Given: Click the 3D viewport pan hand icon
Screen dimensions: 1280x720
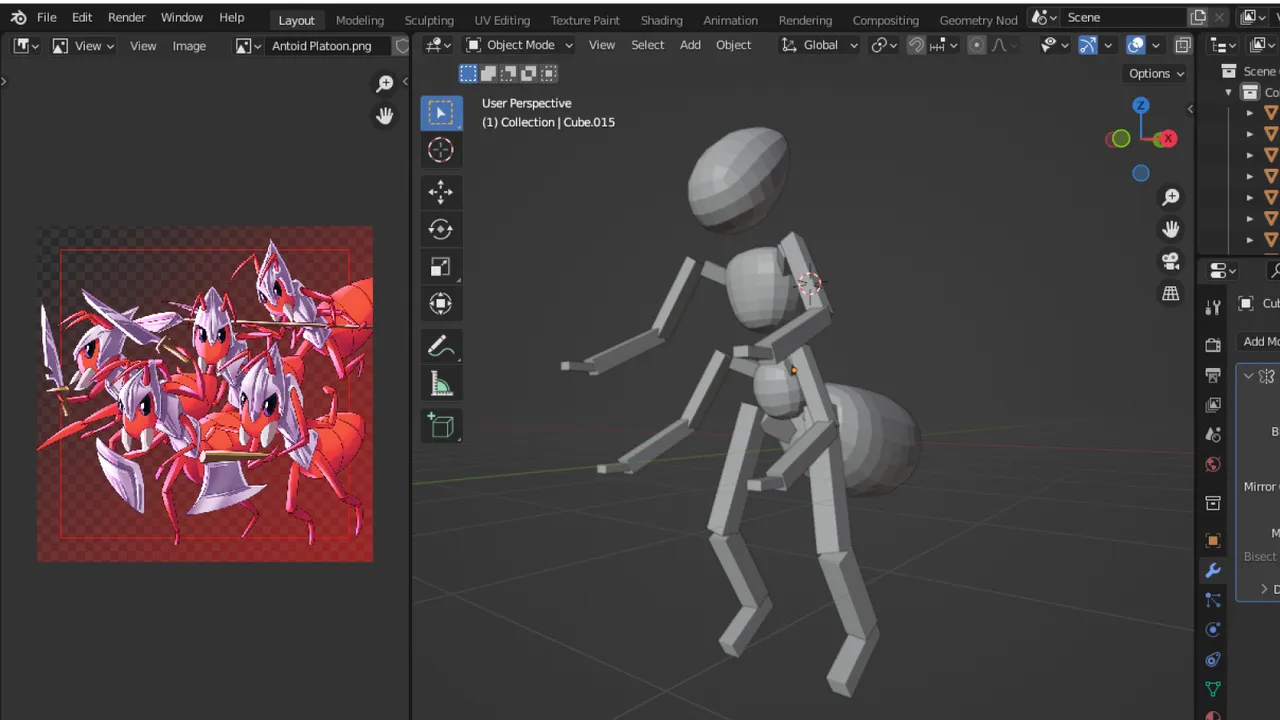Looking at the screenshot, I should (x=1171, y=229).
